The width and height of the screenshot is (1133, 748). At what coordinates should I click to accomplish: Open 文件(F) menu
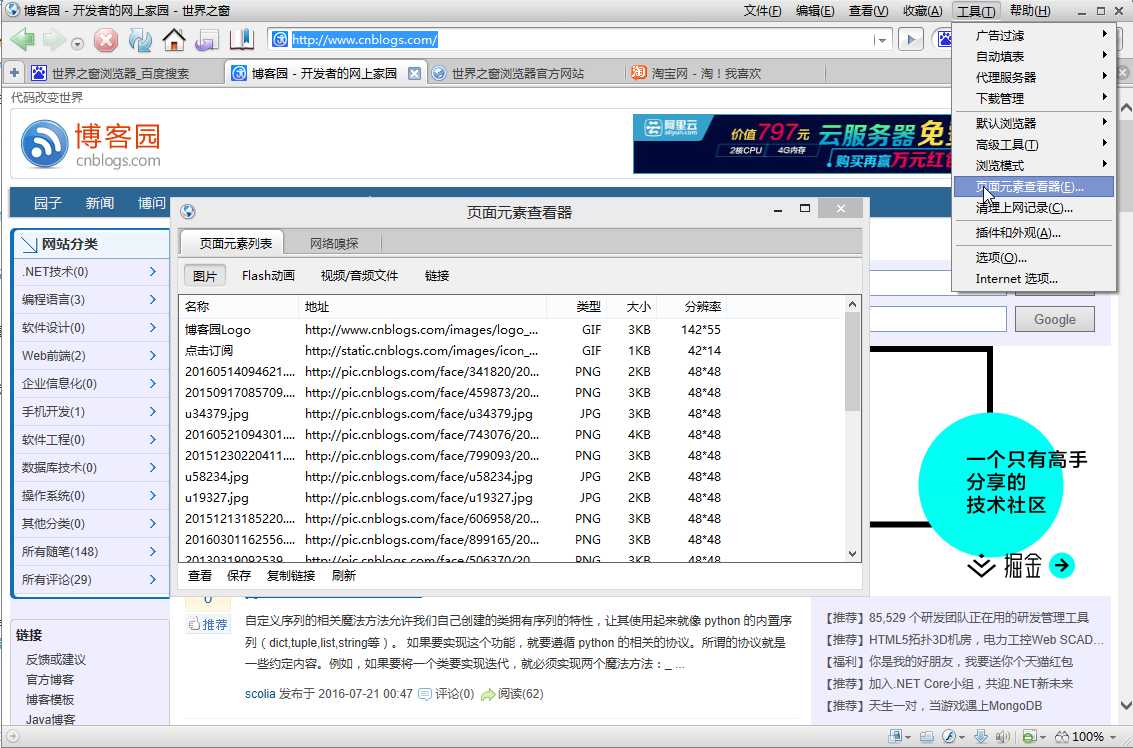click(762, 11)
